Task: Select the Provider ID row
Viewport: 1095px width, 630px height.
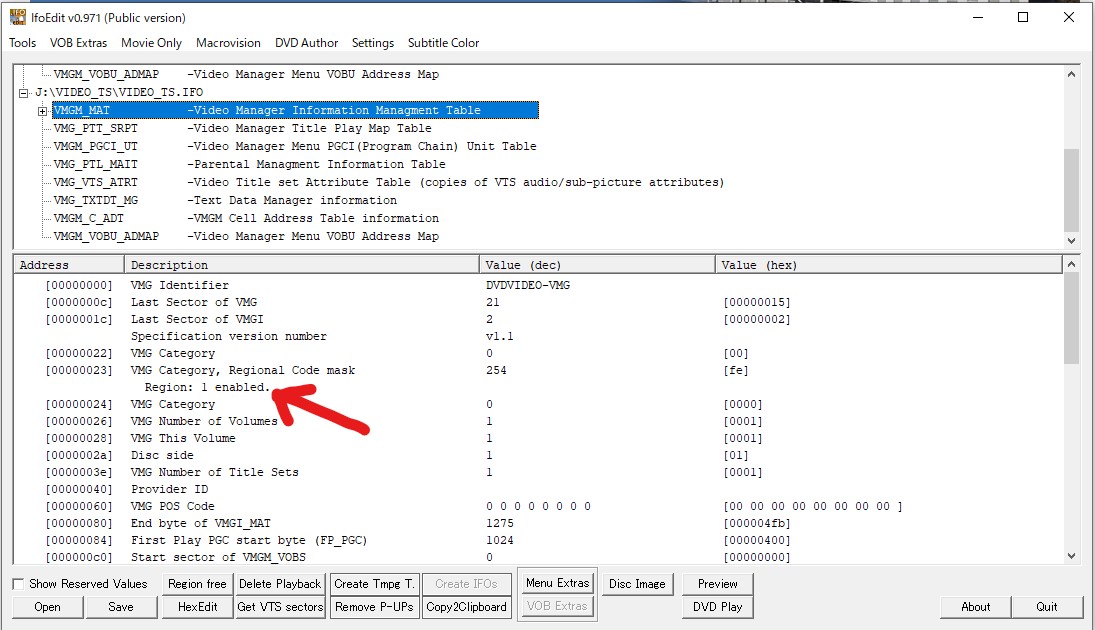Action: [x=538, y=490]
